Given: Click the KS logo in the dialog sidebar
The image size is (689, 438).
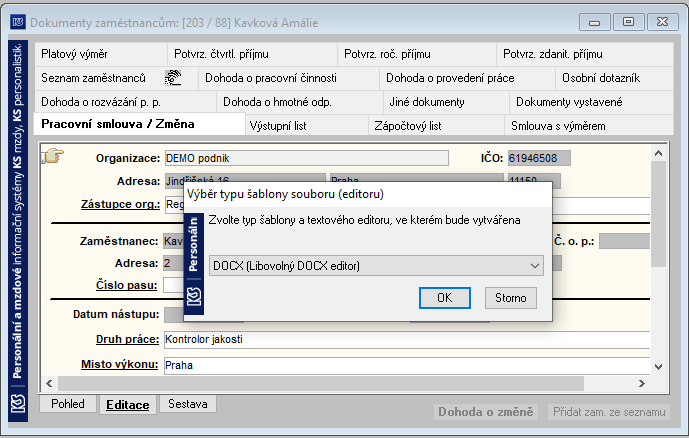Looking at the screenshot, I should click(194, 297).
